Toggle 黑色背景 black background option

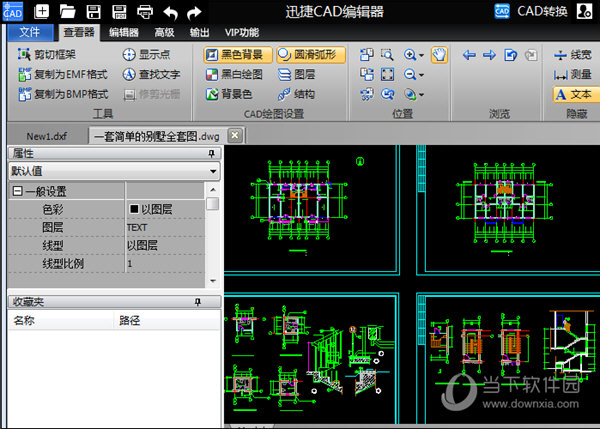point(238,55)
